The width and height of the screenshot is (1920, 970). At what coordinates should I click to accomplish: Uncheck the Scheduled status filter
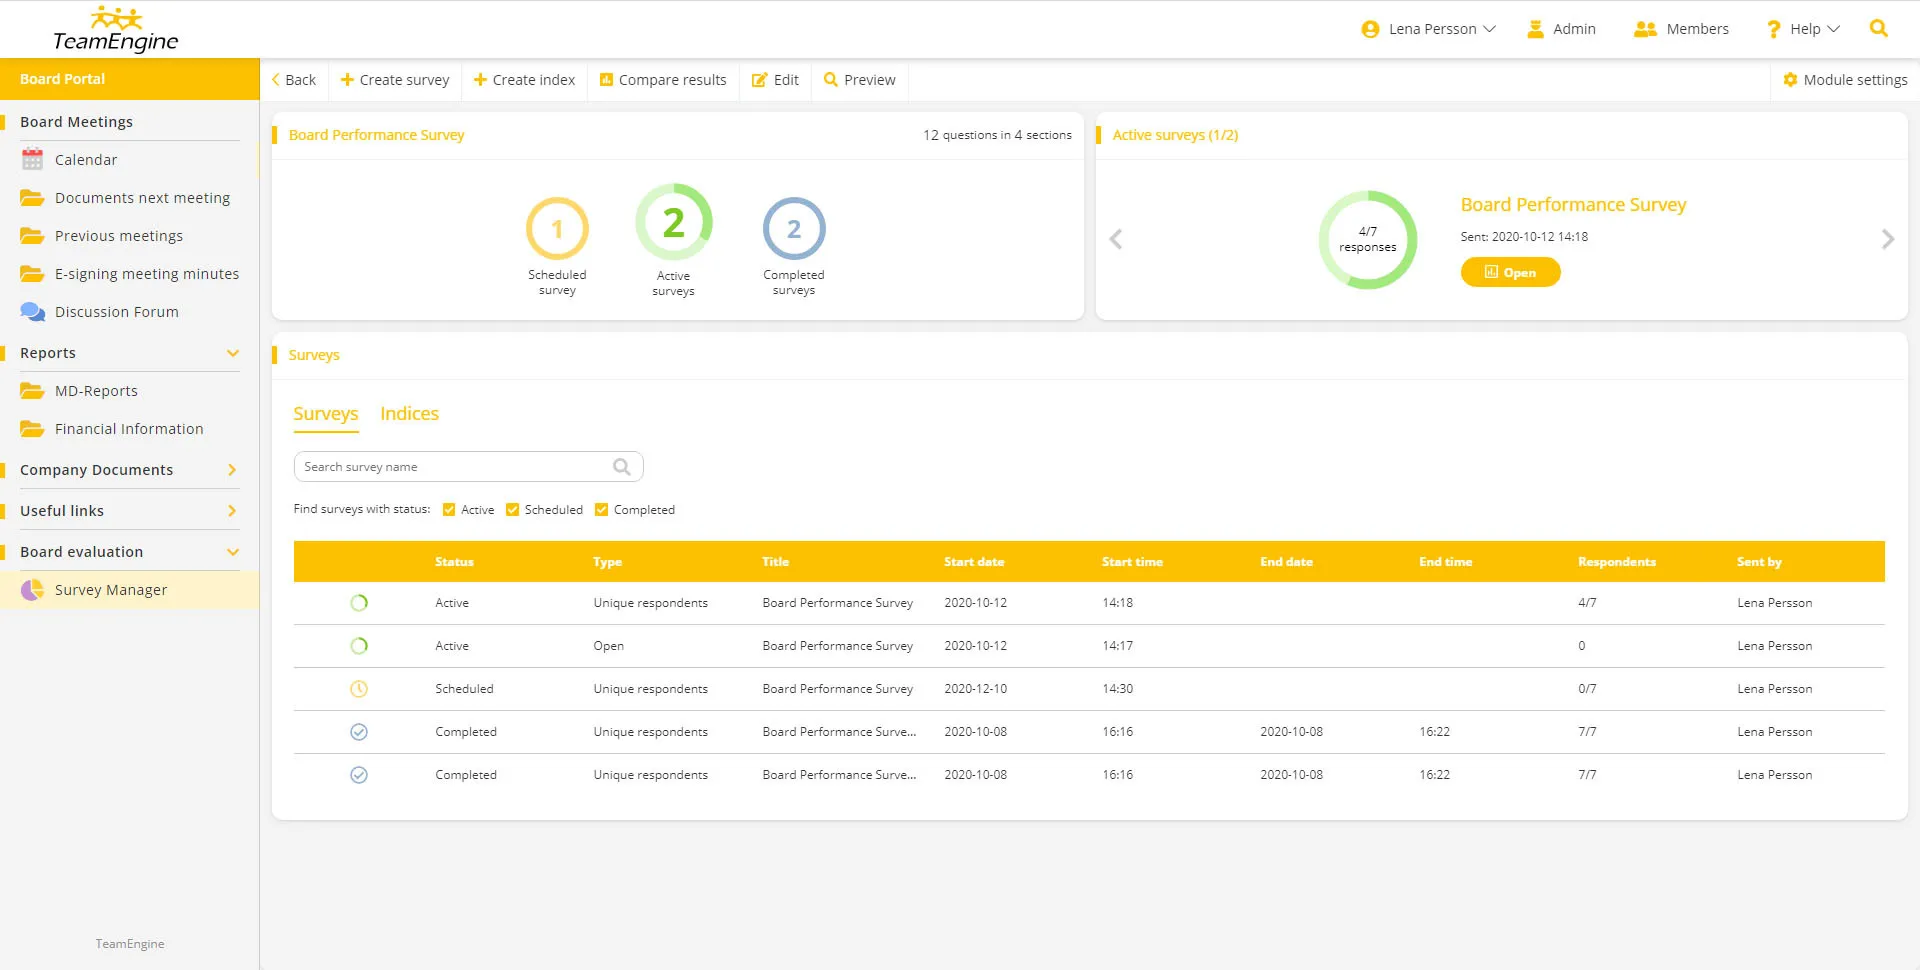(513, 510)
